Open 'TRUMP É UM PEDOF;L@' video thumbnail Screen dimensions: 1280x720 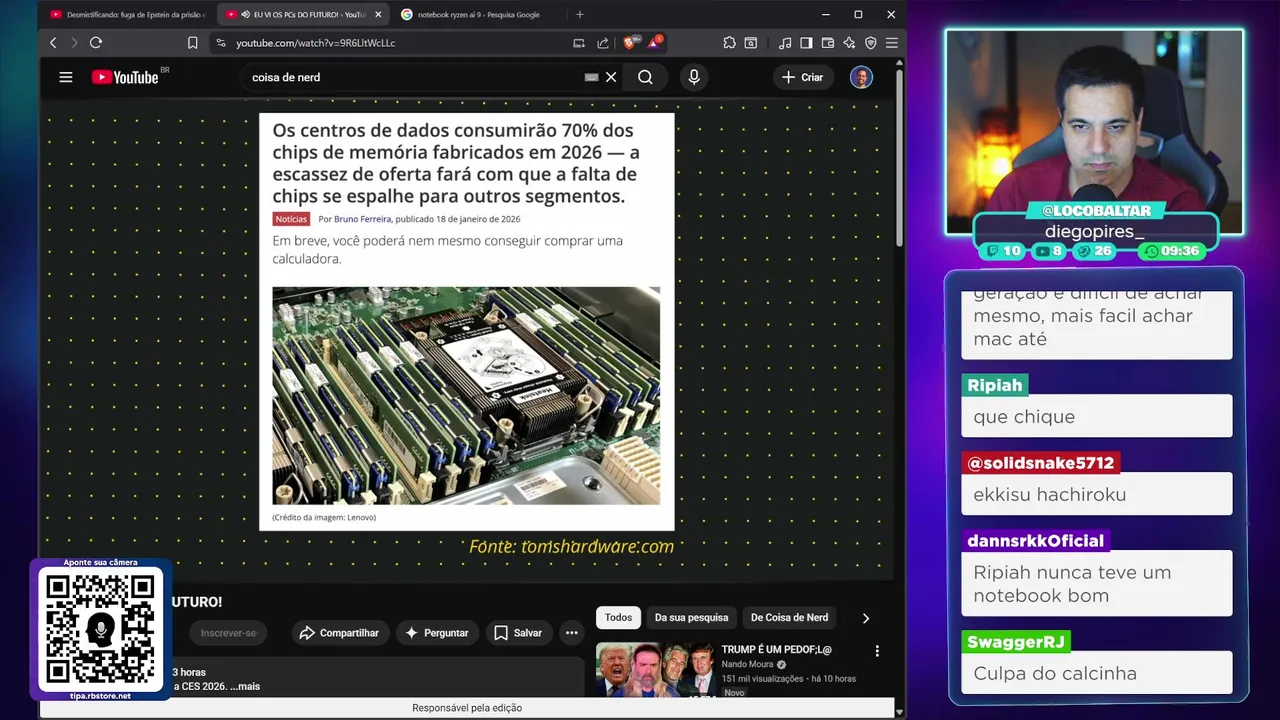[655, 669]
